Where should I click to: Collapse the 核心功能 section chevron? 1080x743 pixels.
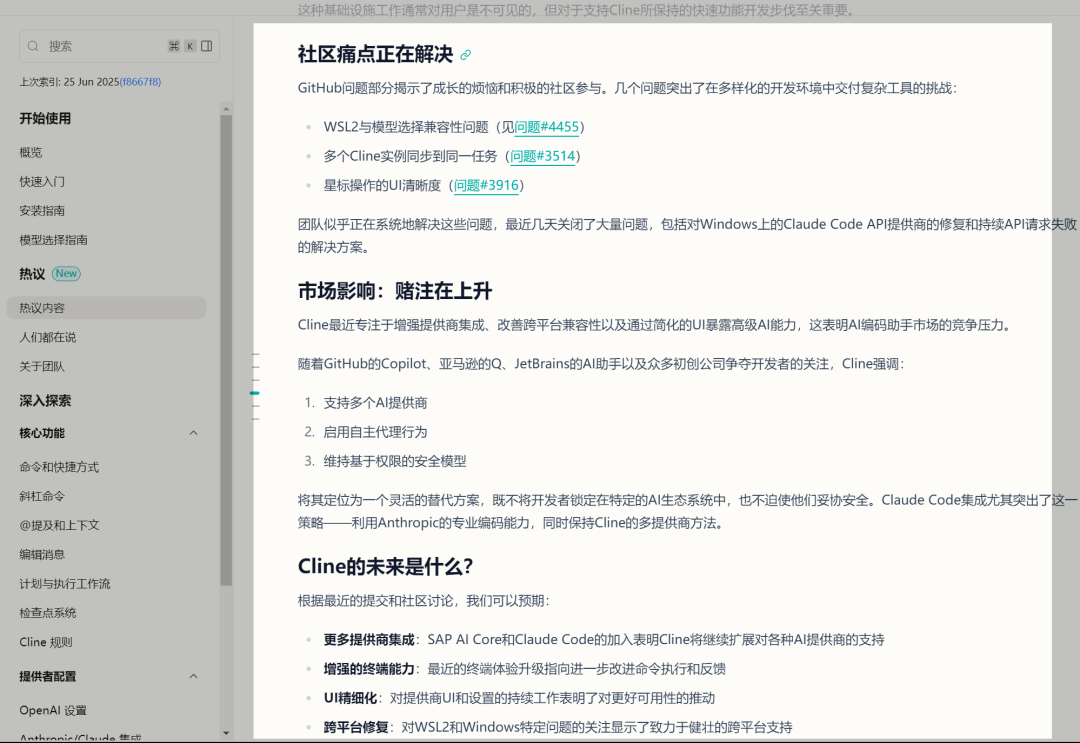click(194, 433)
